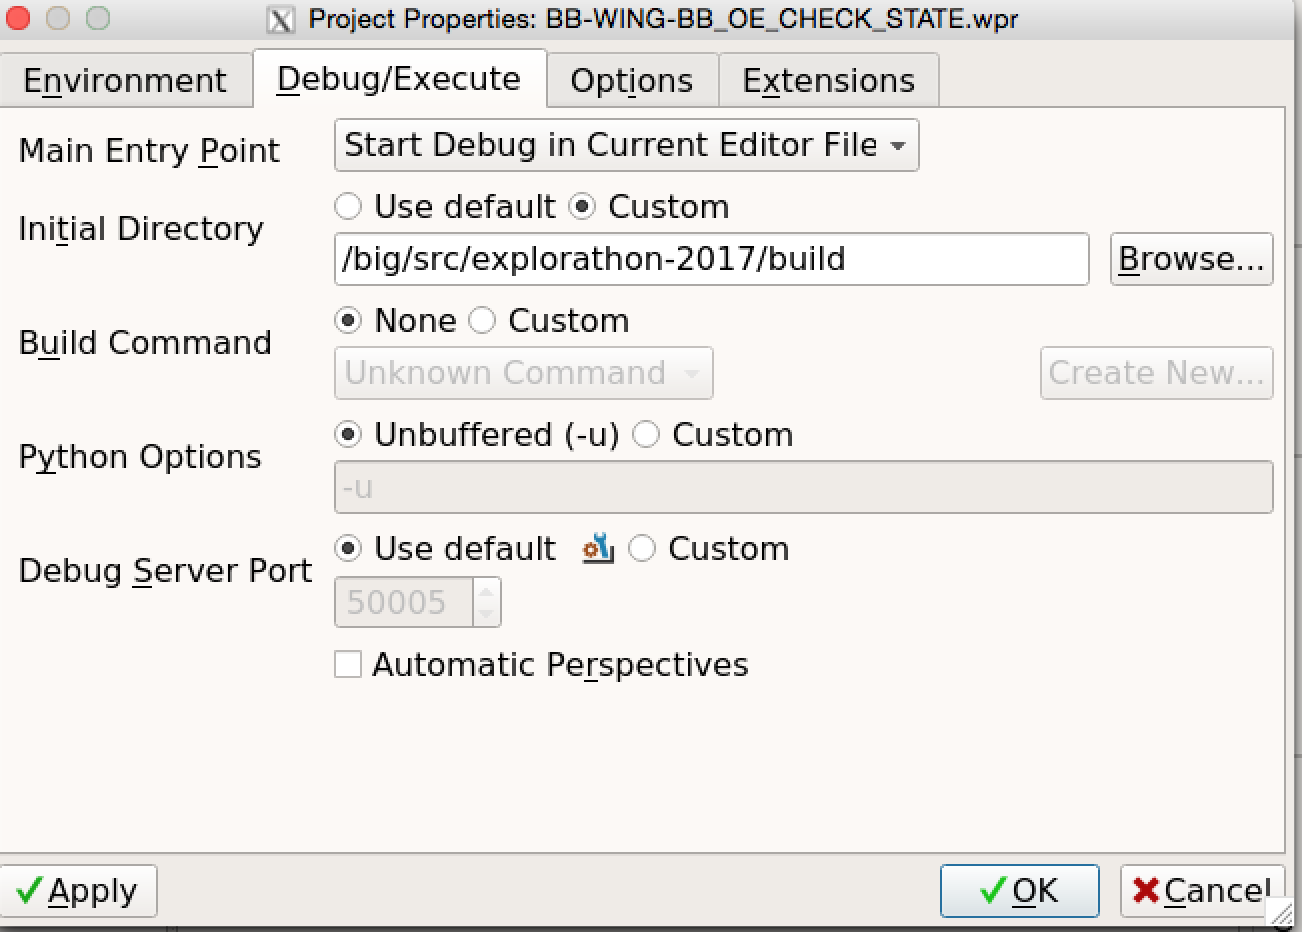Open the Main Entry Point dropdown
This screenshot has height=932, width=1302.
point(626,145)
